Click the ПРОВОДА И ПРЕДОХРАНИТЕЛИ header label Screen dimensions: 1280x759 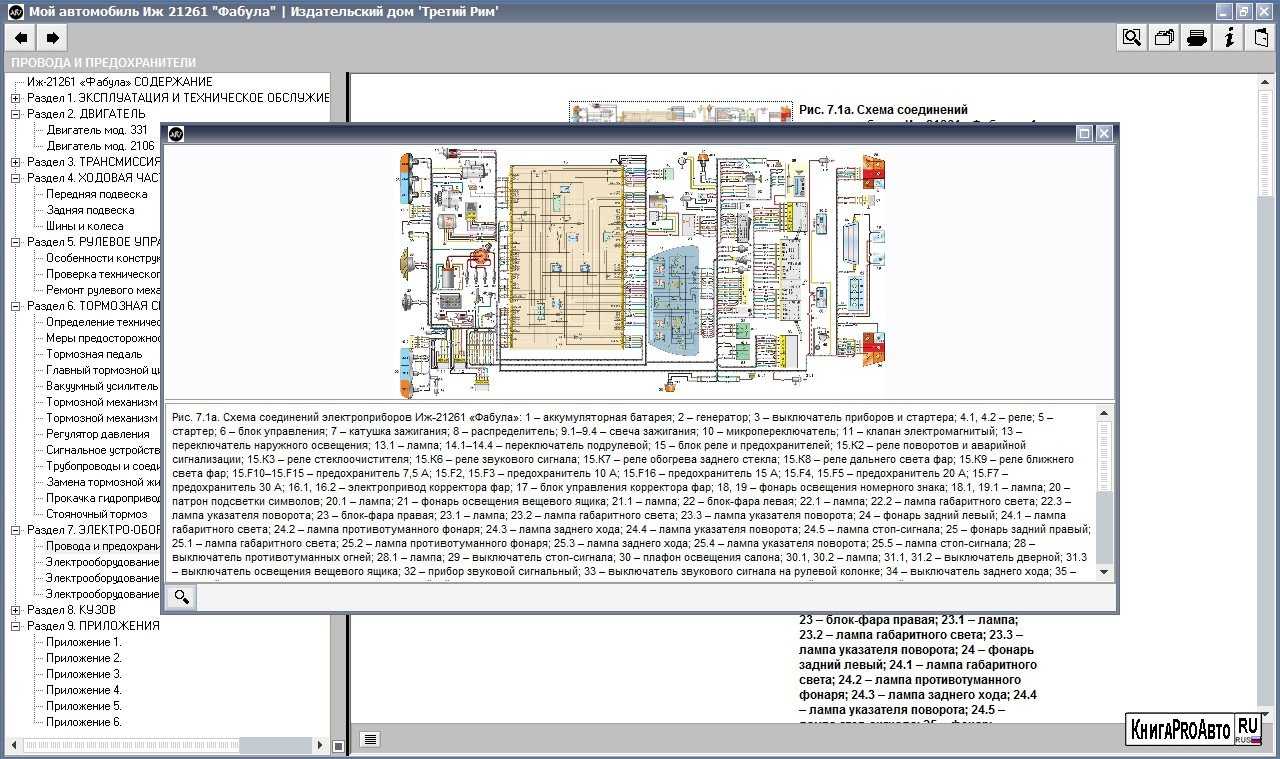coord(104,62)
